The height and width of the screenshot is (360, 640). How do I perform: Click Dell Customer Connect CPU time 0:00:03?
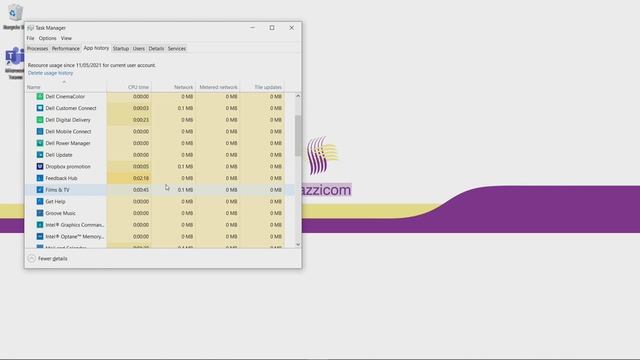pos(141,108)
